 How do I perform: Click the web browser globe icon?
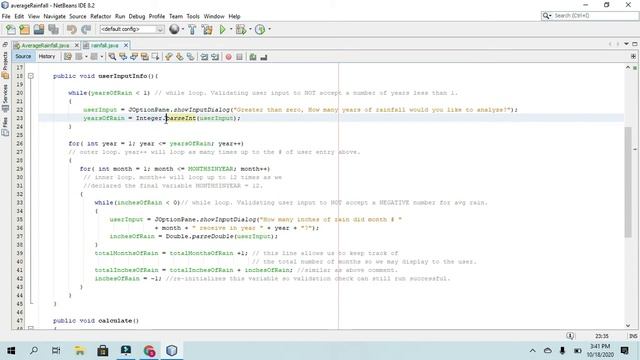tap(174, 29)
